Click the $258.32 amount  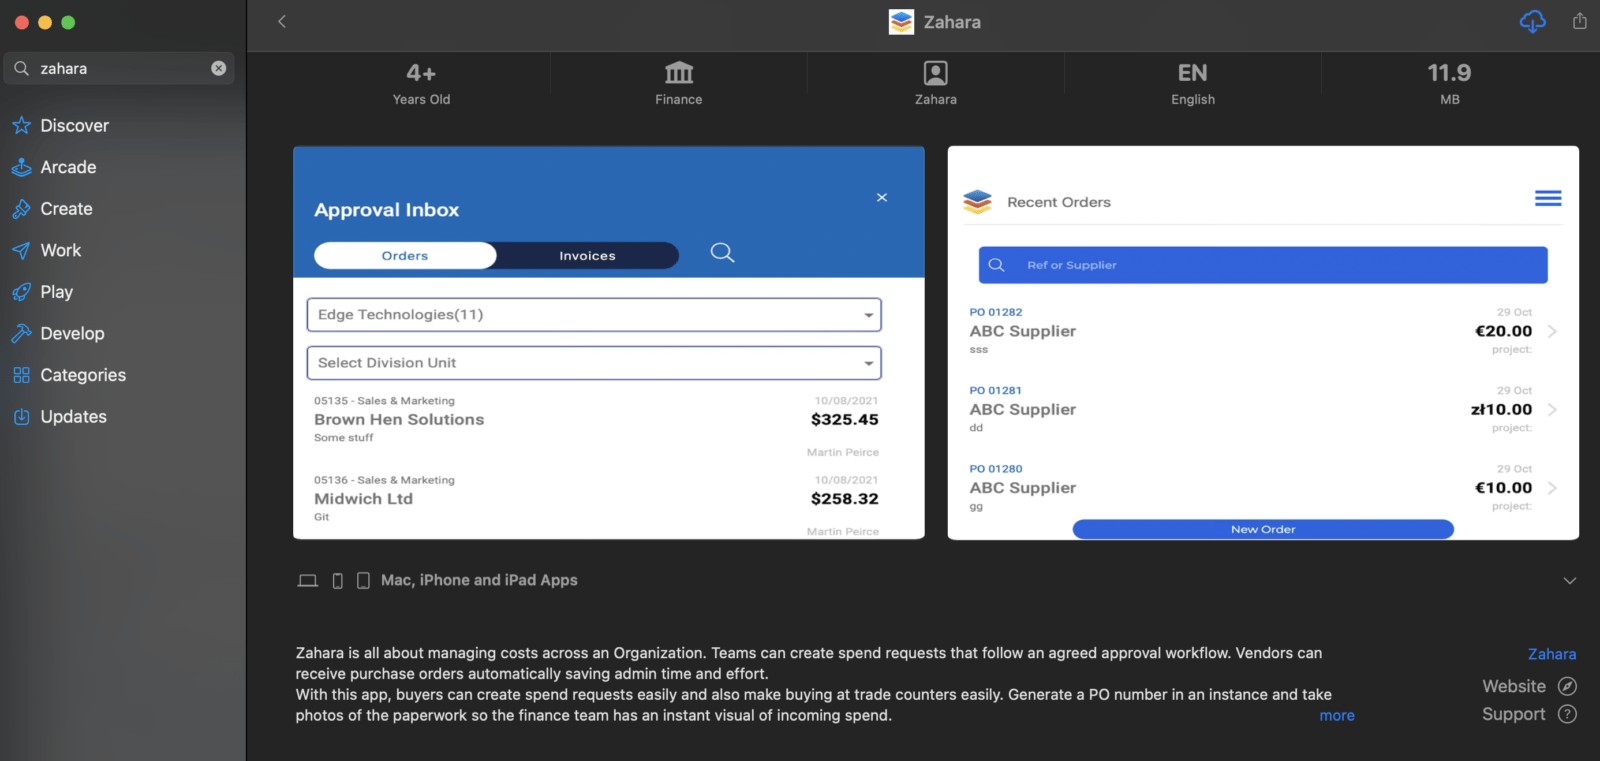tap(845, 499)
